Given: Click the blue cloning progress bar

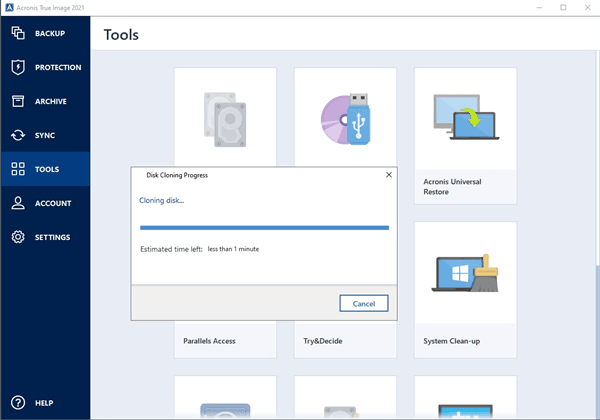Looking at the screenshot, I should coord(263,228).
